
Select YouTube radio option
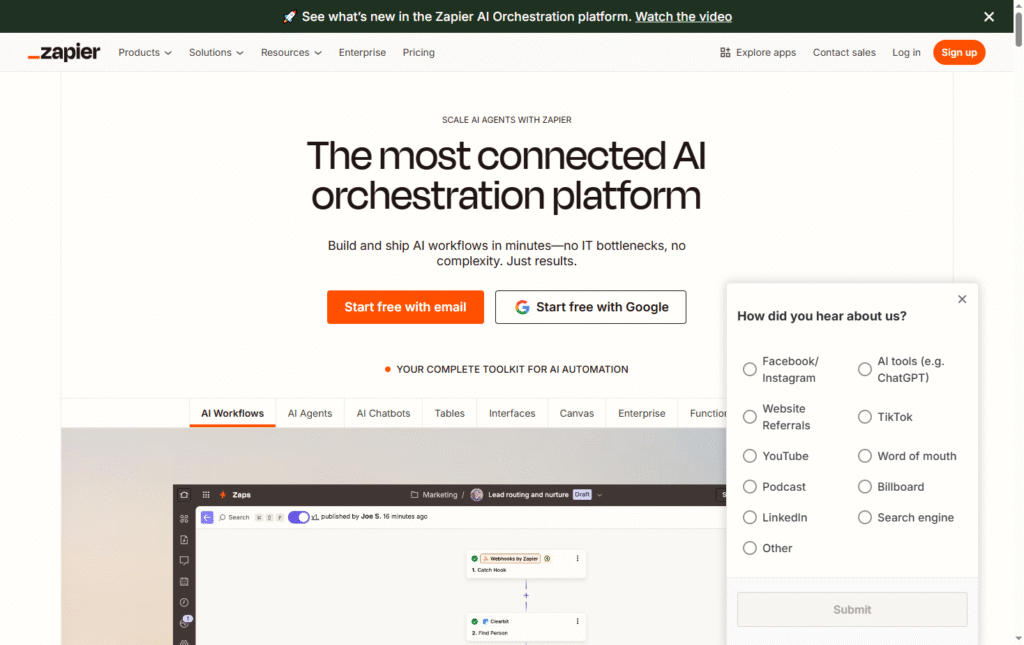tap(750, 456)
